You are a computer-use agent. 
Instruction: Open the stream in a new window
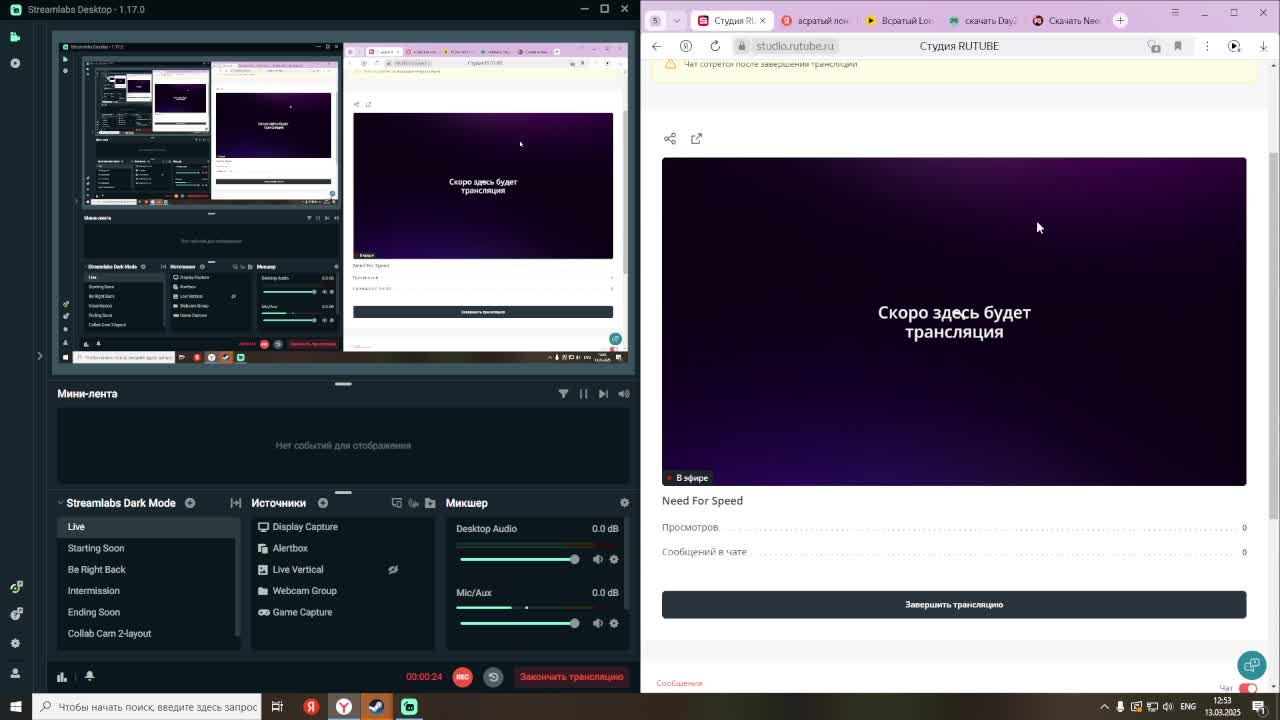[x=697, y=139]
